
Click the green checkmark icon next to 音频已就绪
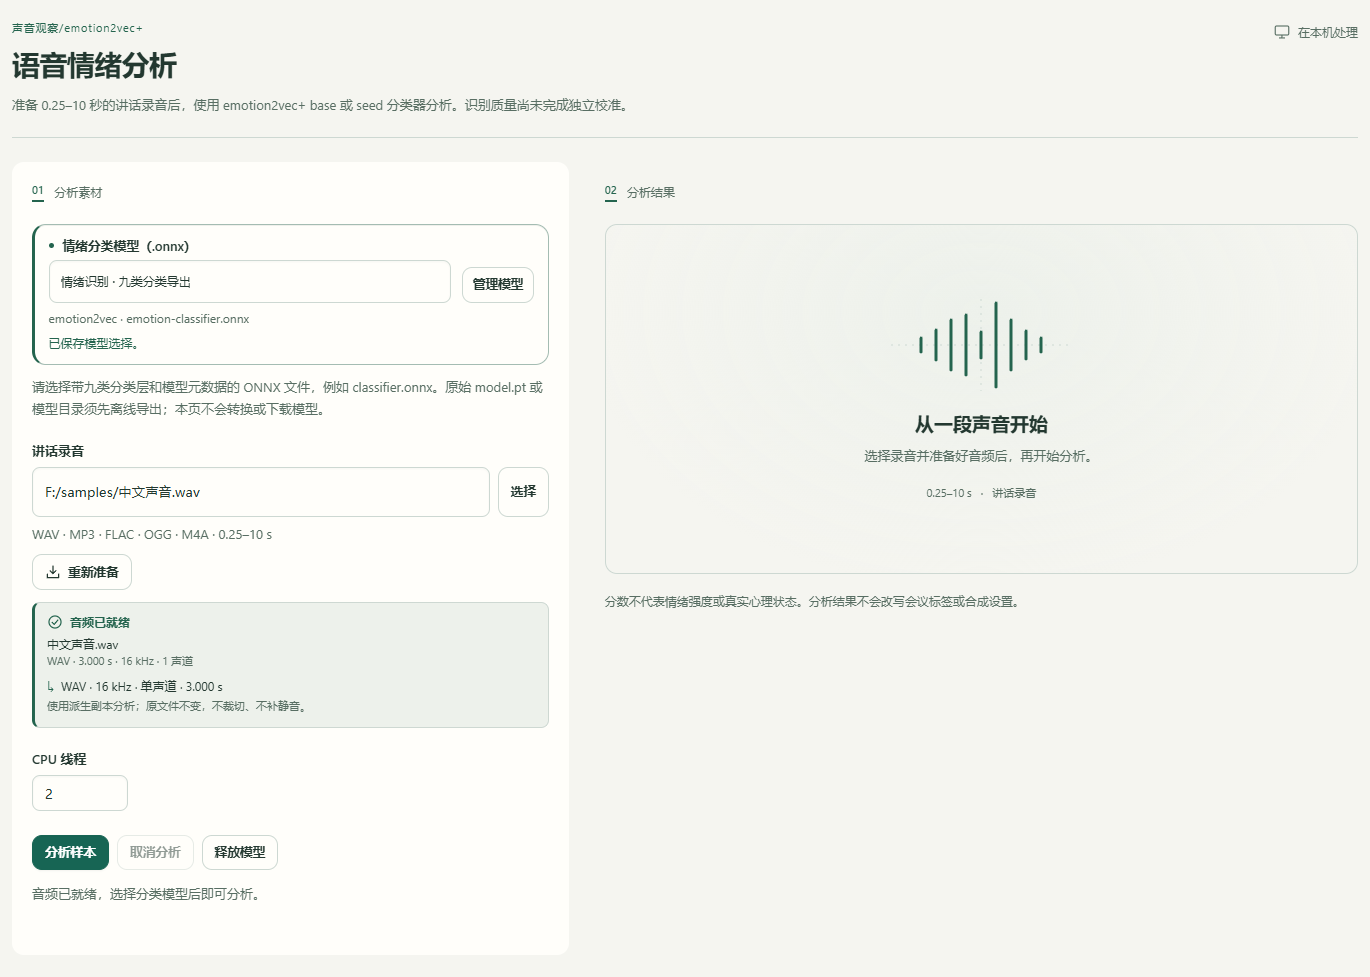click(x=55, y=622)
